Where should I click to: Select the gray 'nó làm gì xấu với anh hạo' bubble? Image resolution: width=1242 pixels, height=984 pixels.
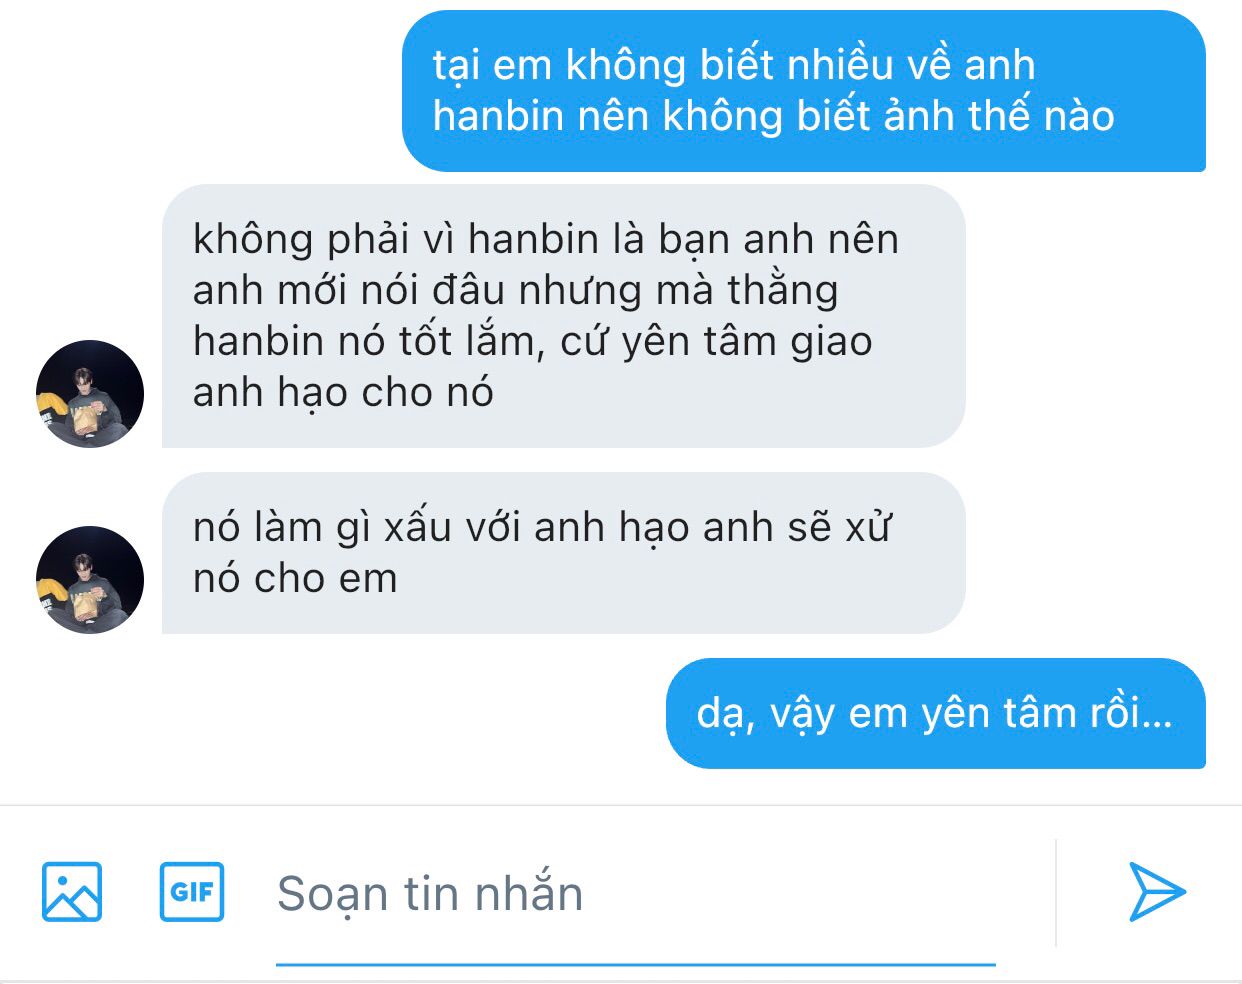563,553
